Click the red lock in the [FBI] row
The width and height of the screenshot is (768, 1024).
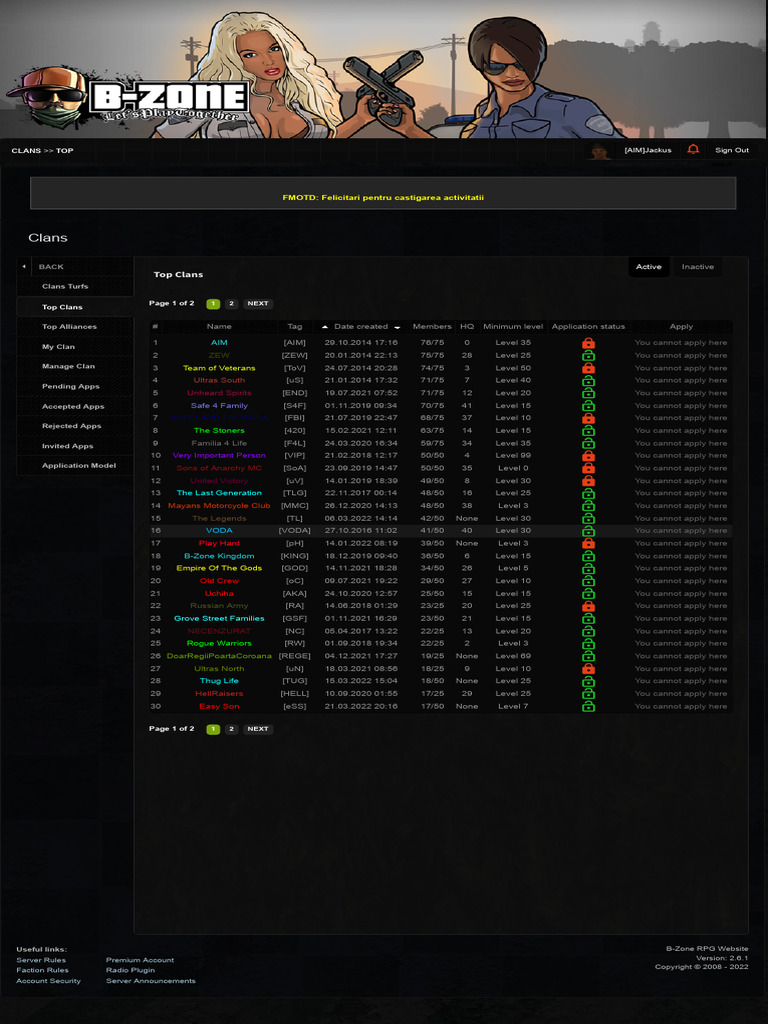click(588, 418)
